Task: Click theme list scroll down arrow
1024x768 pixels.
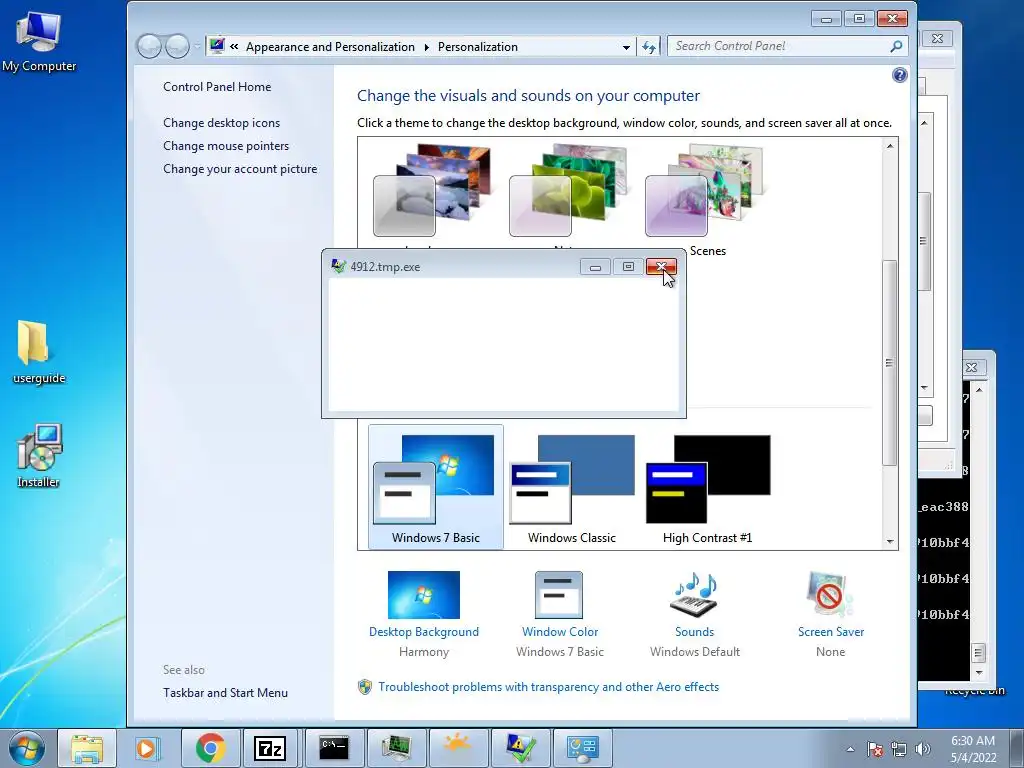Action: point(889,541)
